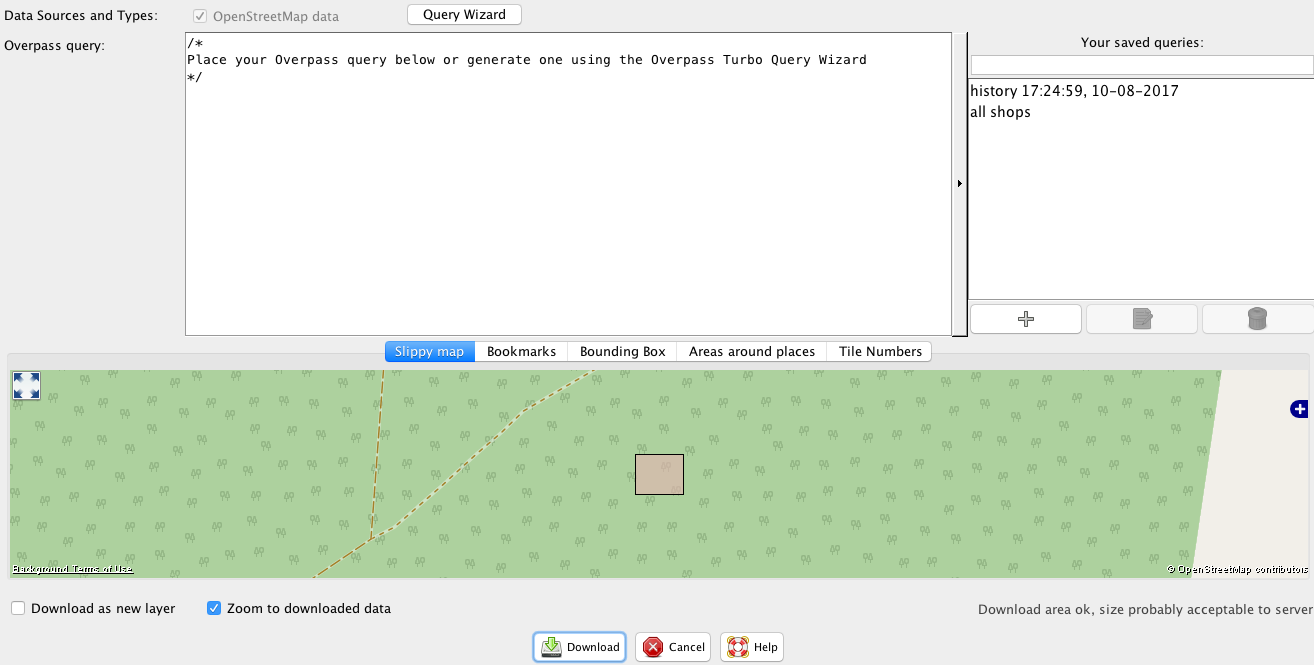The width and height of the screenshot is (1314, 665).
Task: Show the Slippy map tab
Action: click(x=429, y=351)
